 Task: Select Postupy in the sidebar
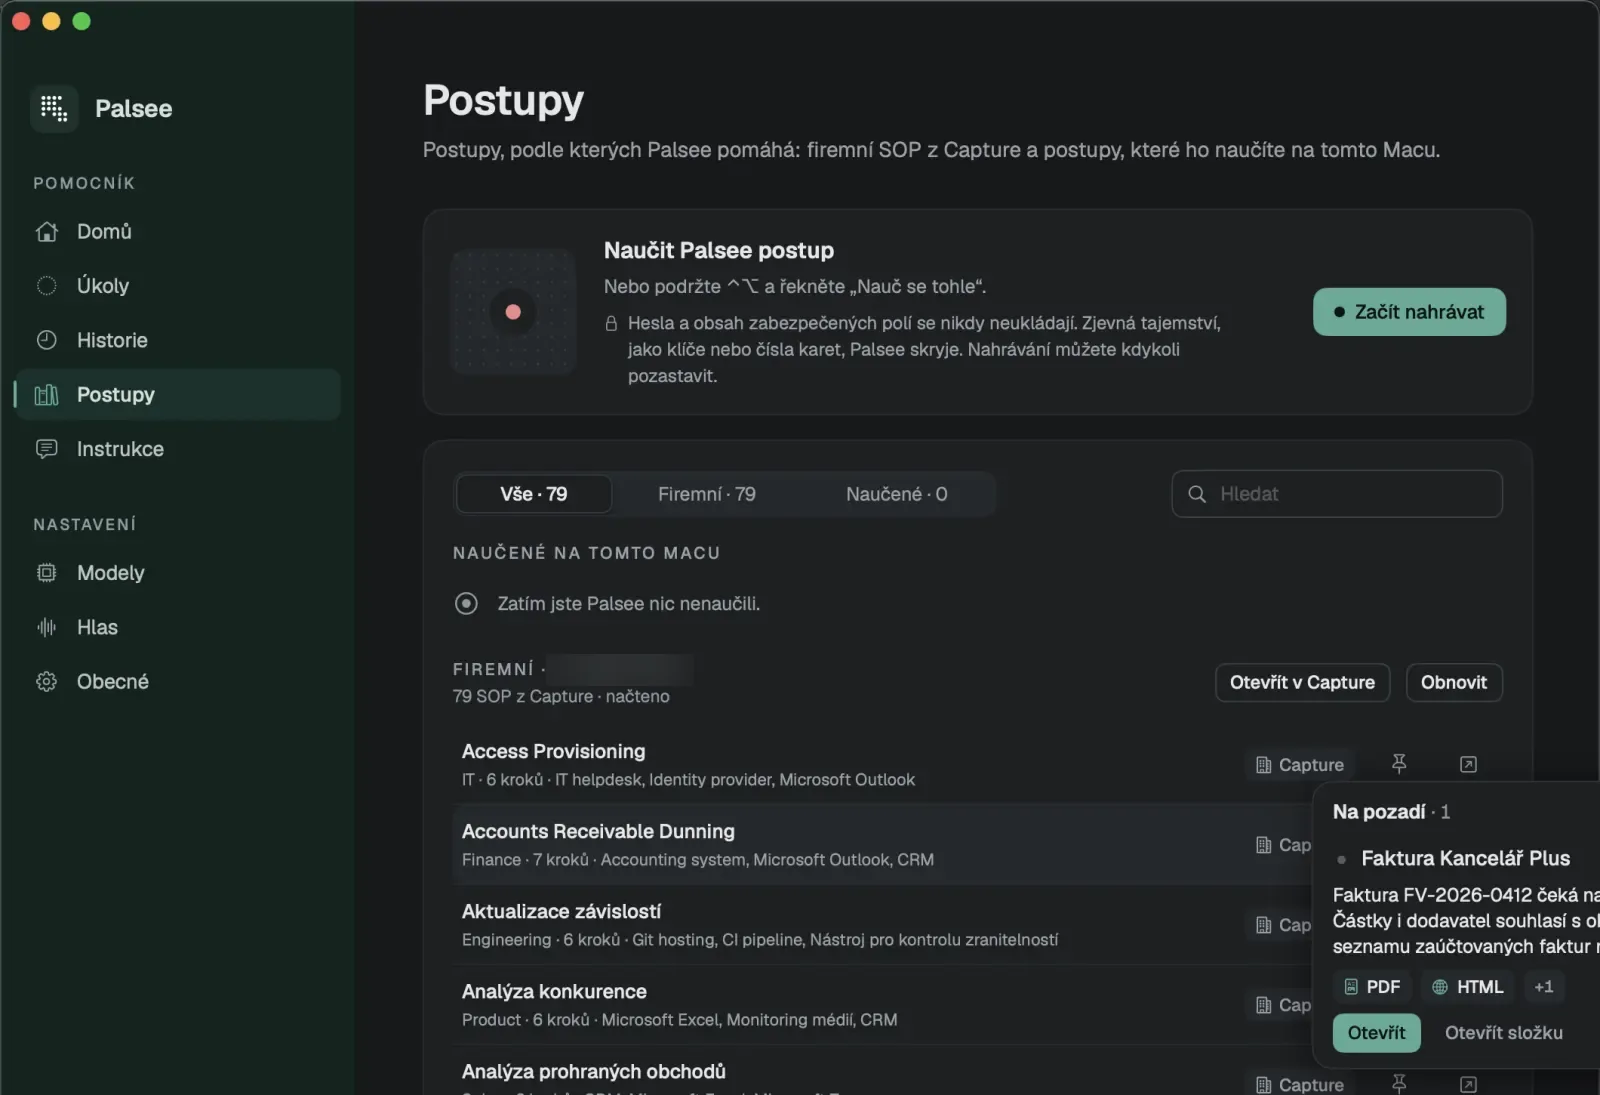click(x=178, y=394)
